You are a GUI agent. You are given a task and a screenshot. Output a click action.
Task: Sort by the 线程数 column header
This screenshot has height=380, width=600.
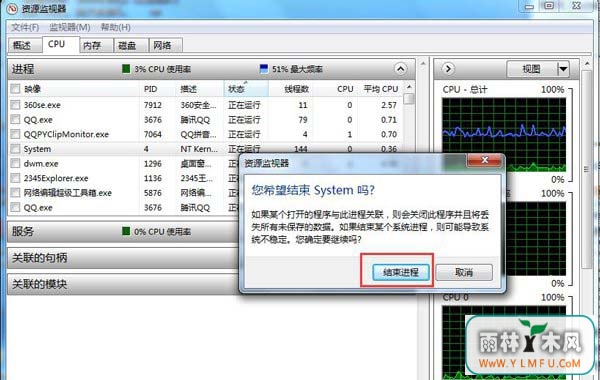coord(290,89)
